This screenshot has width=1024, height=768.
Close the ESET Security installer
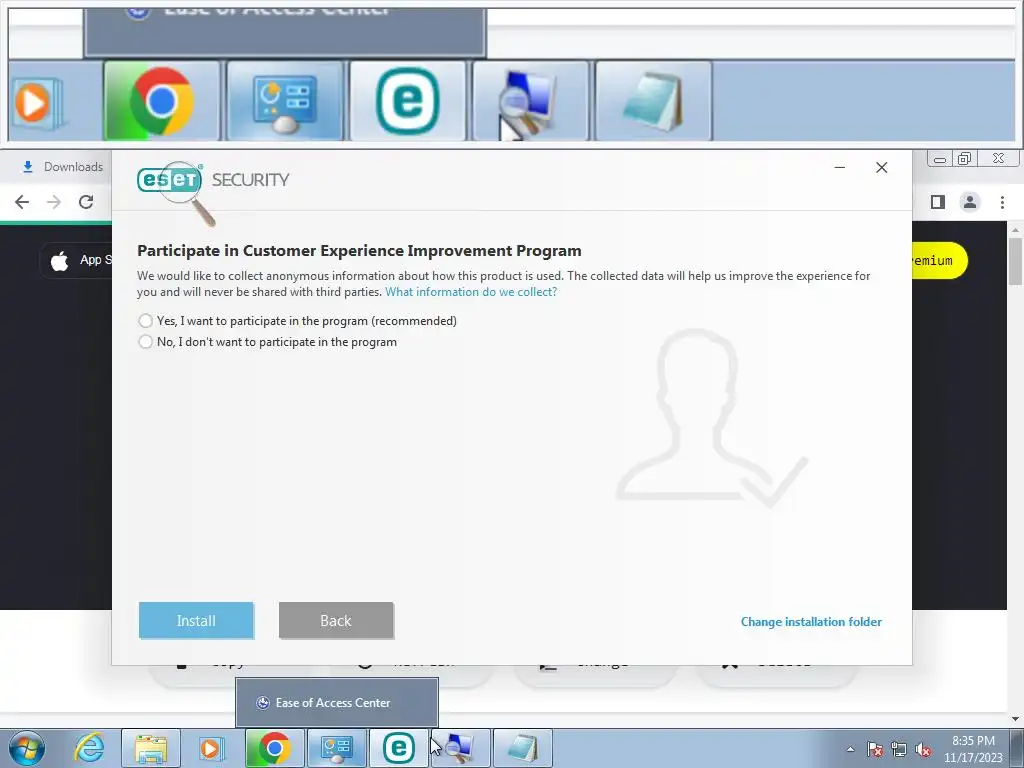coord(882,168)
